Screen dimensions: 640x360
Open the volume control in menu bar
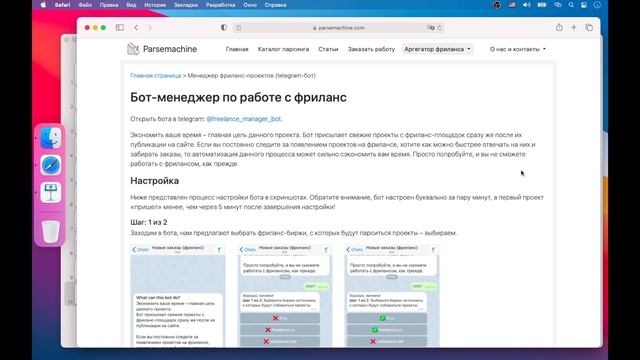coord(527,5)
